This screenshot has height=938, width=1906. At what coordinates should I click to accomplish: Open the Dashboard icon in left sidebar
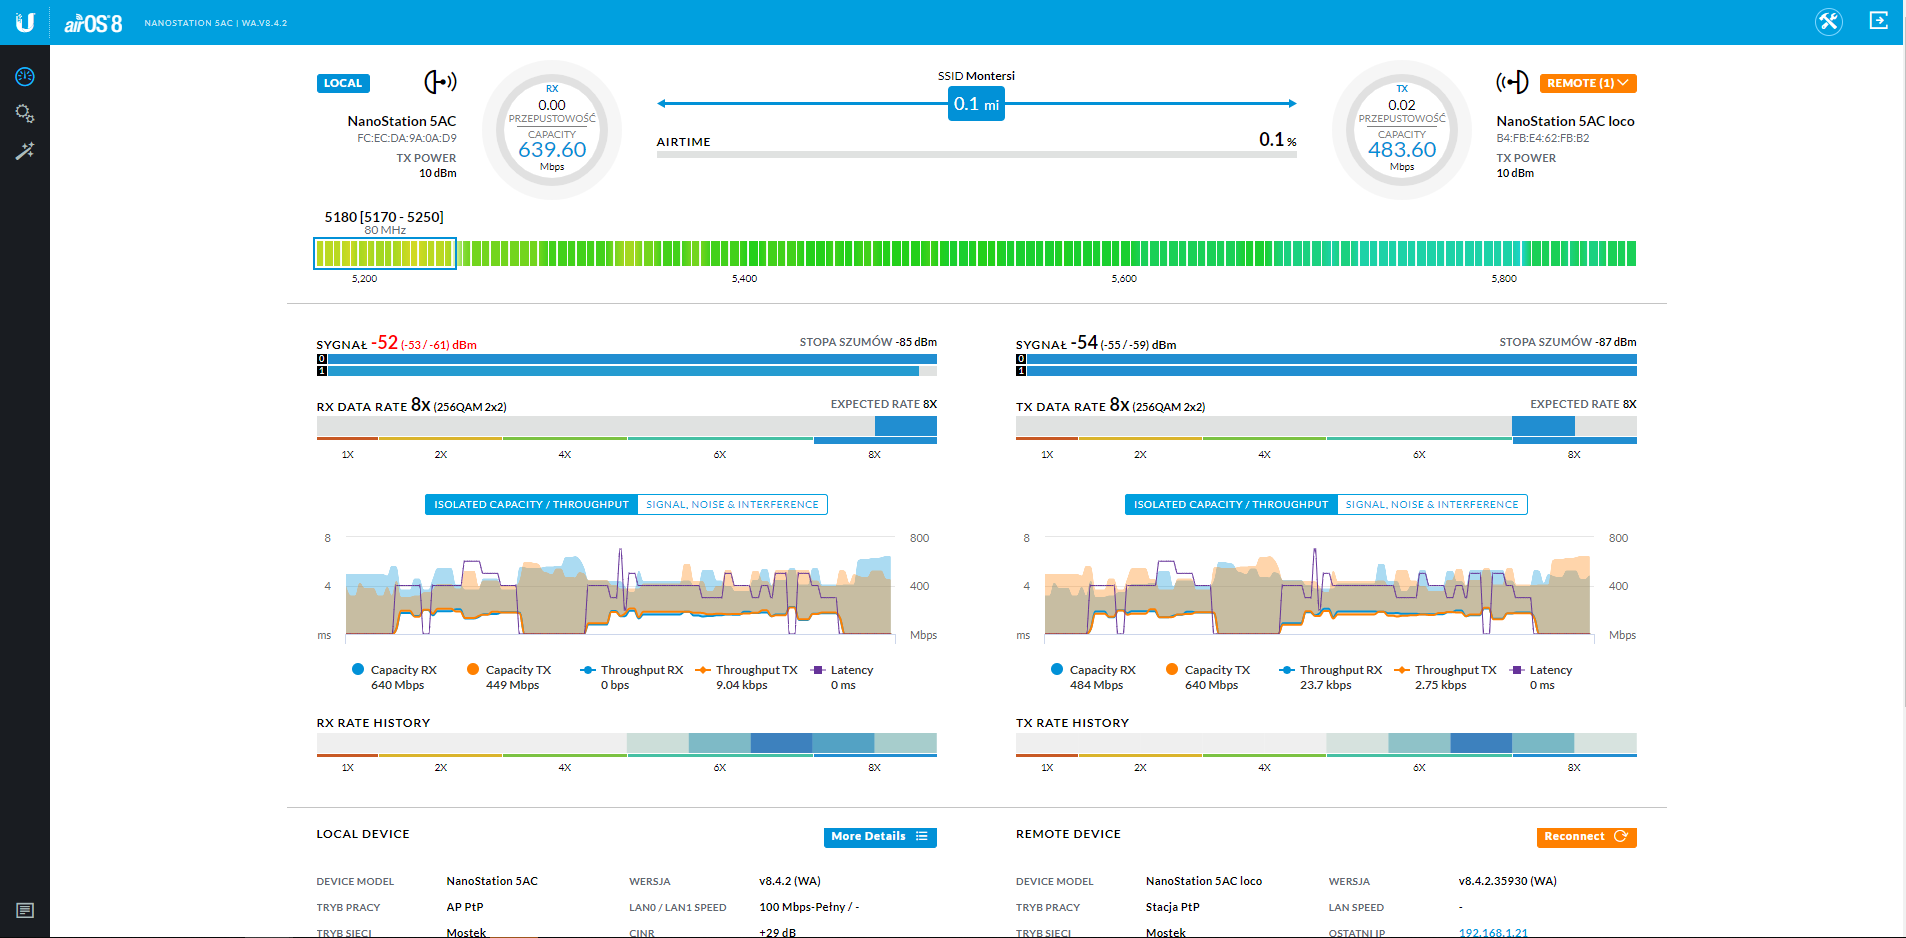click(25, 77)
